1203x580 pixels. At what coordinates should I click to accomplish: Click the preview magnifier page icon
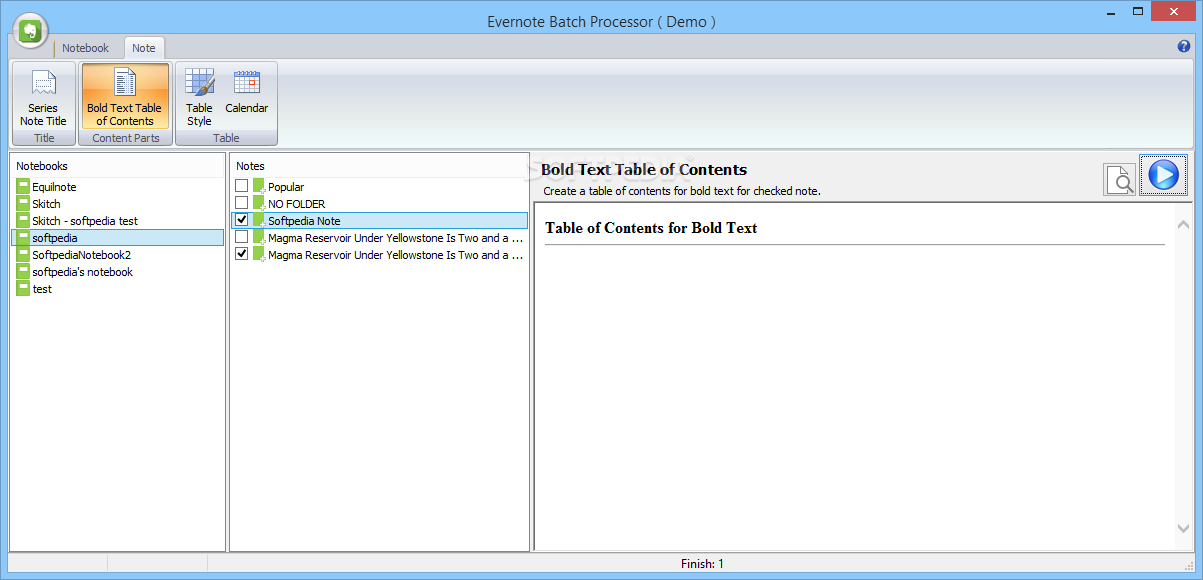pos(1120,178)
